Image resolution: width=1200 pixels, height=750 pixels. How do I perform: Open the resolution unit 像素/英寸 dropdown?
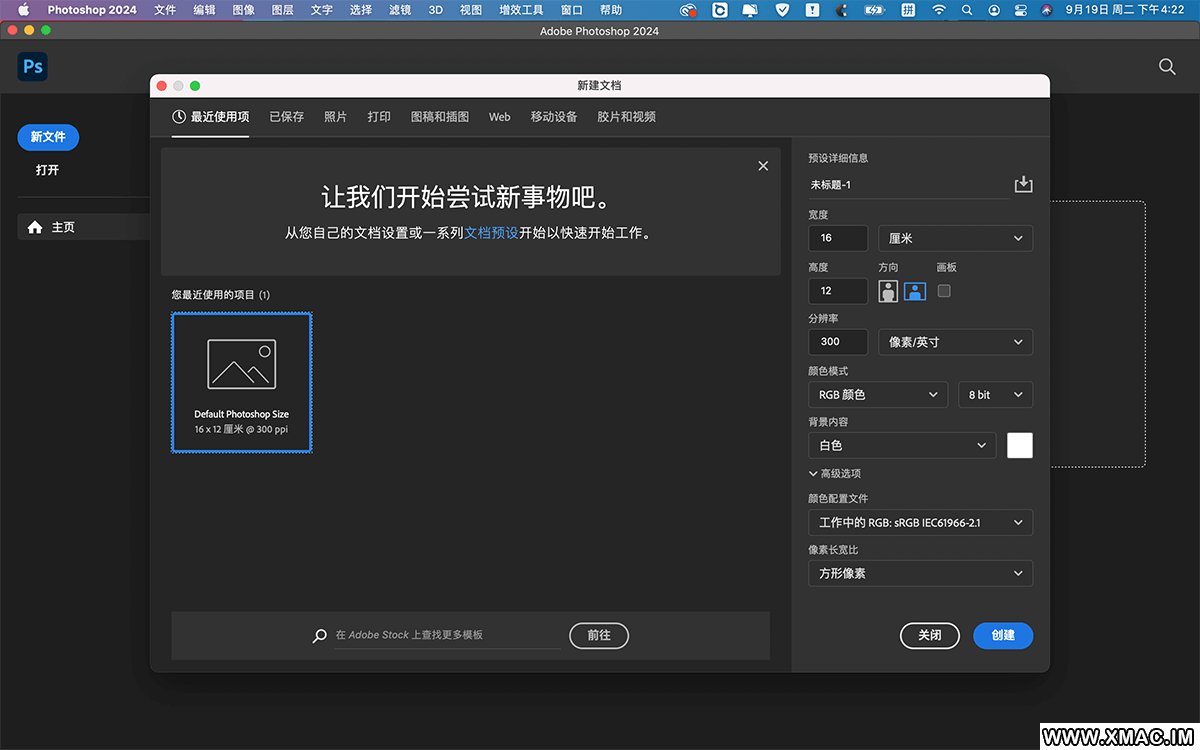tap(955, 342)
